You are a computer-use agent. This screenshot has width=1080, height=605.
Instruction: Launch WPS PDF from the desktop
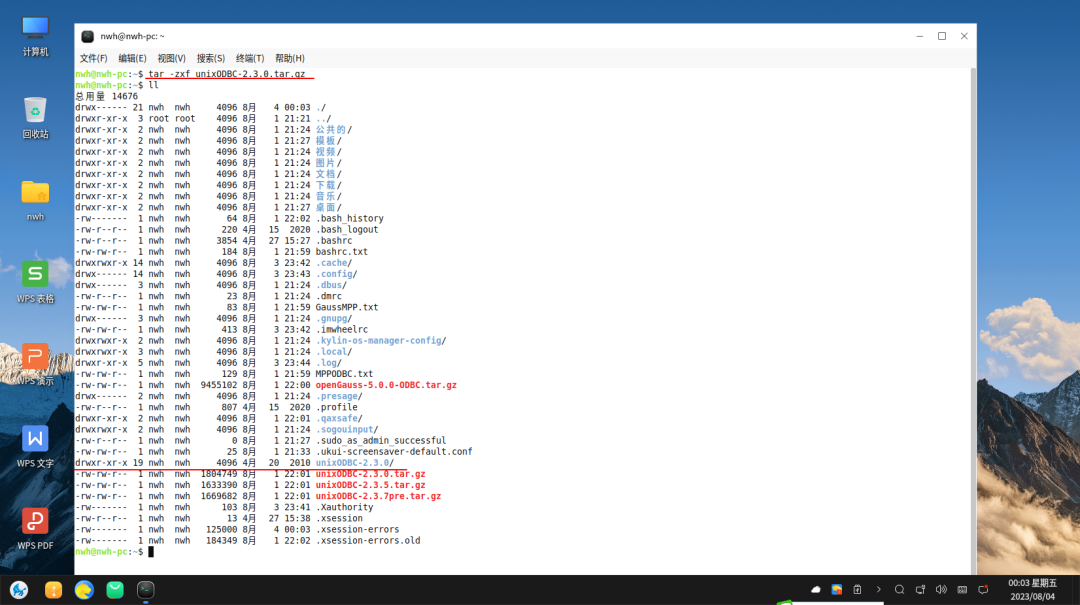pyautogui.click(x=35, y=529)
